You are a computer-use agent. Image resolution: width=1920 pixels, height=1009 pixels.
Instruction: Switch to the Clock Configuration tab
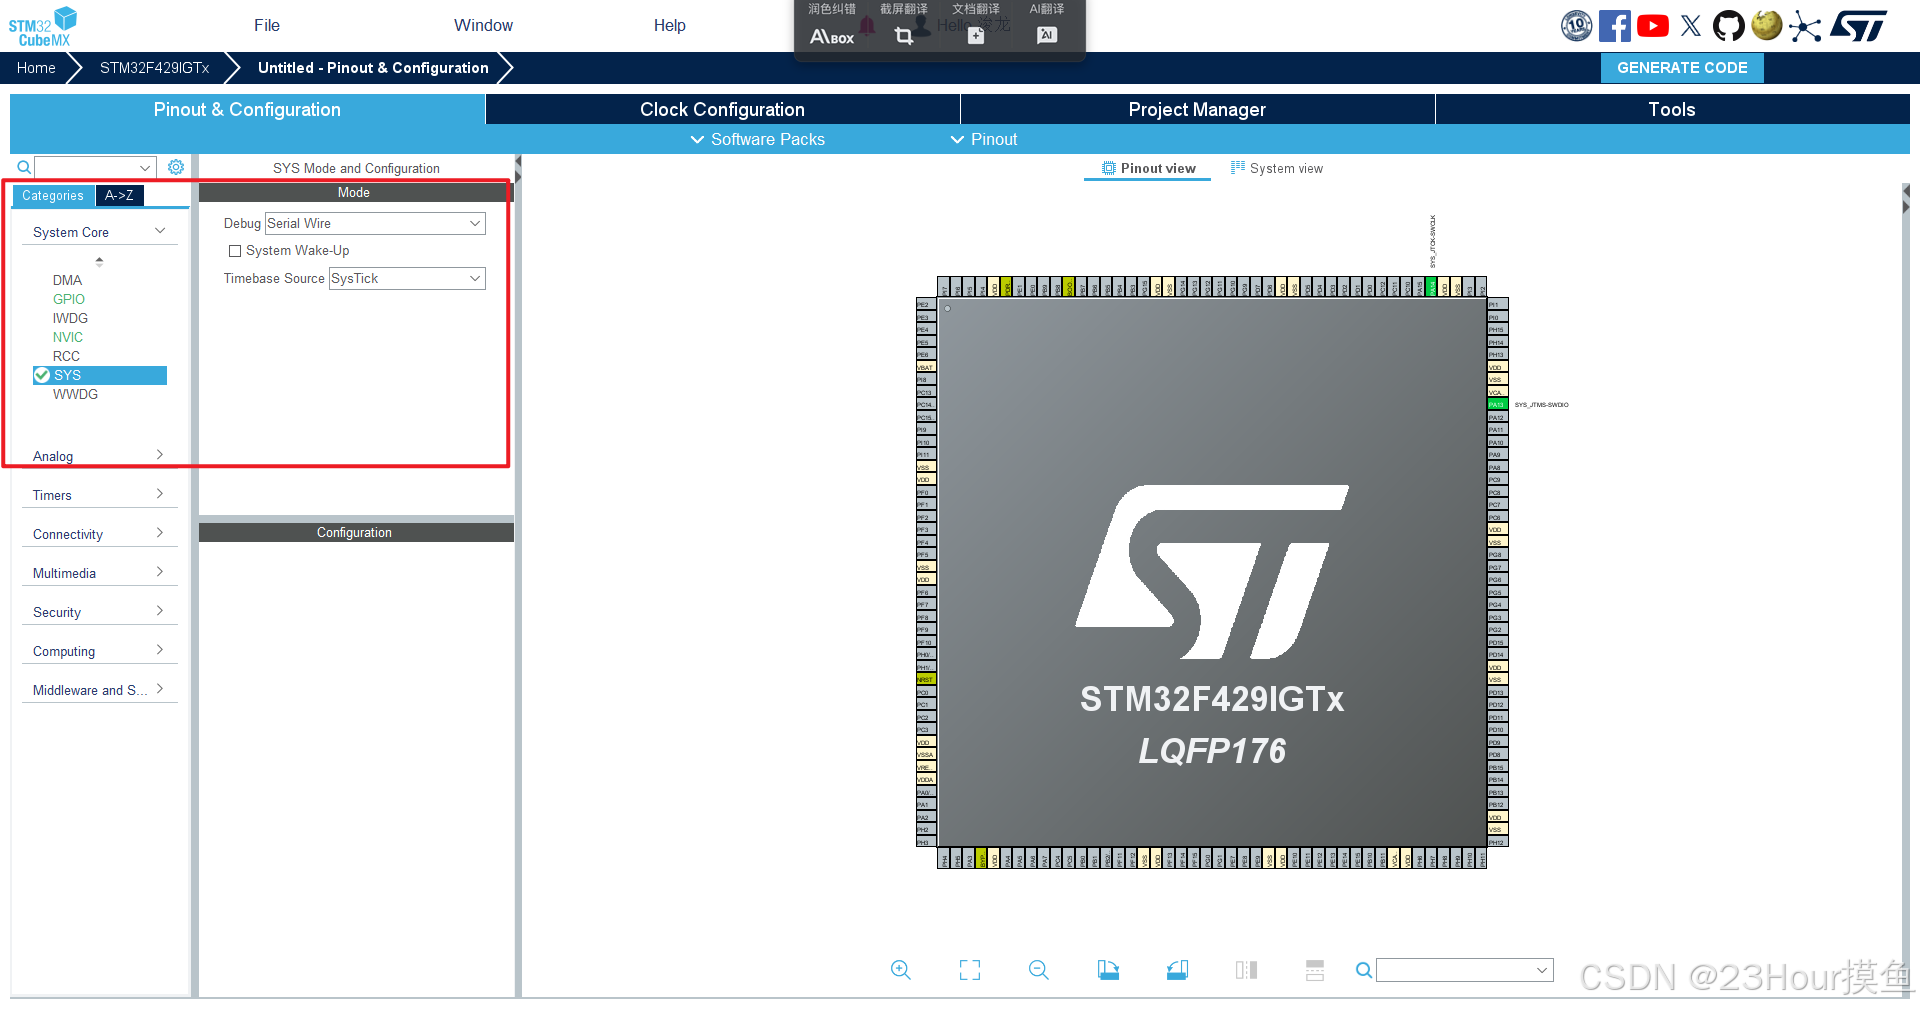click(722, 109)
